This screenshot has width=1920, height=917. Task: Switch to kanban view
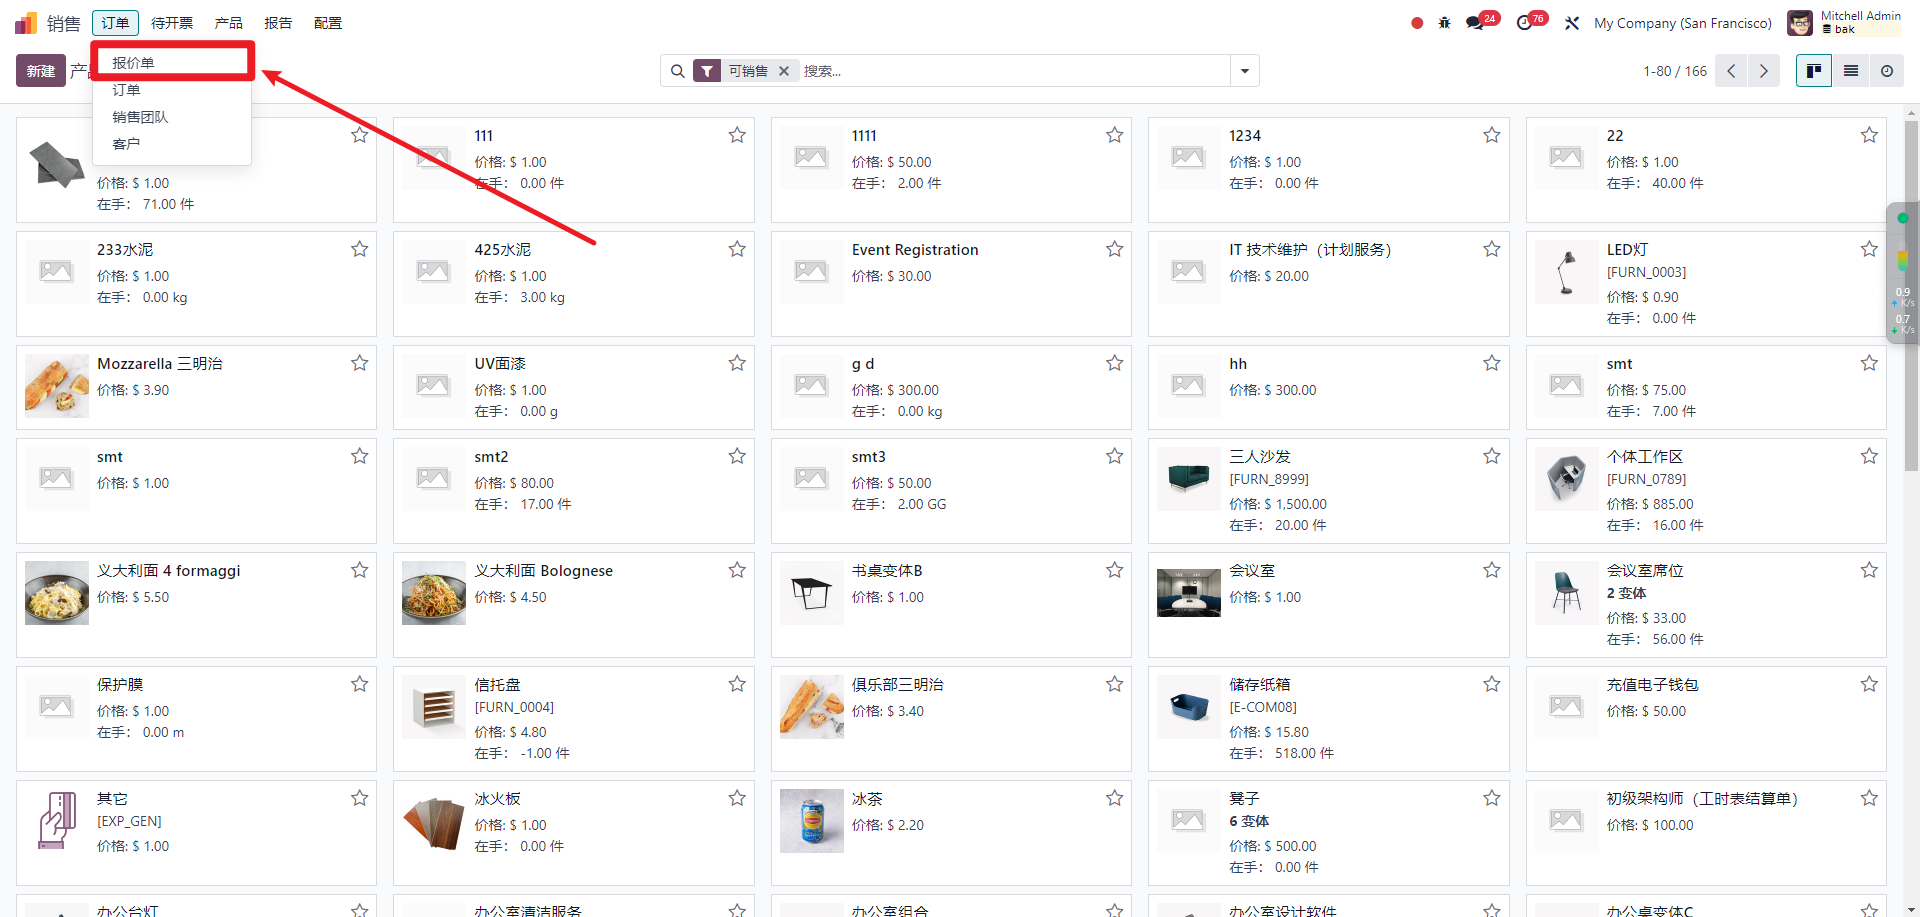[1814, 71]
